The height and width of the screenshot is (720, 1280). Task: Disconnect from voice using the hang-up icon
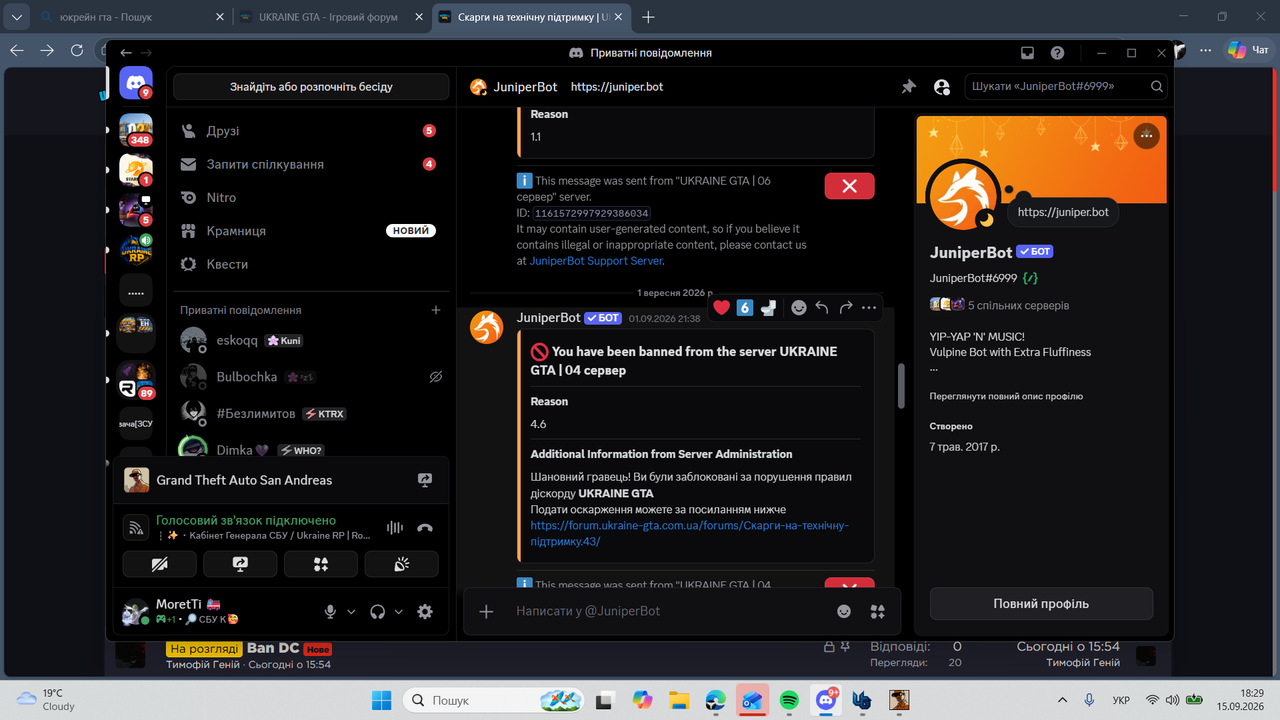click(425, 528)
